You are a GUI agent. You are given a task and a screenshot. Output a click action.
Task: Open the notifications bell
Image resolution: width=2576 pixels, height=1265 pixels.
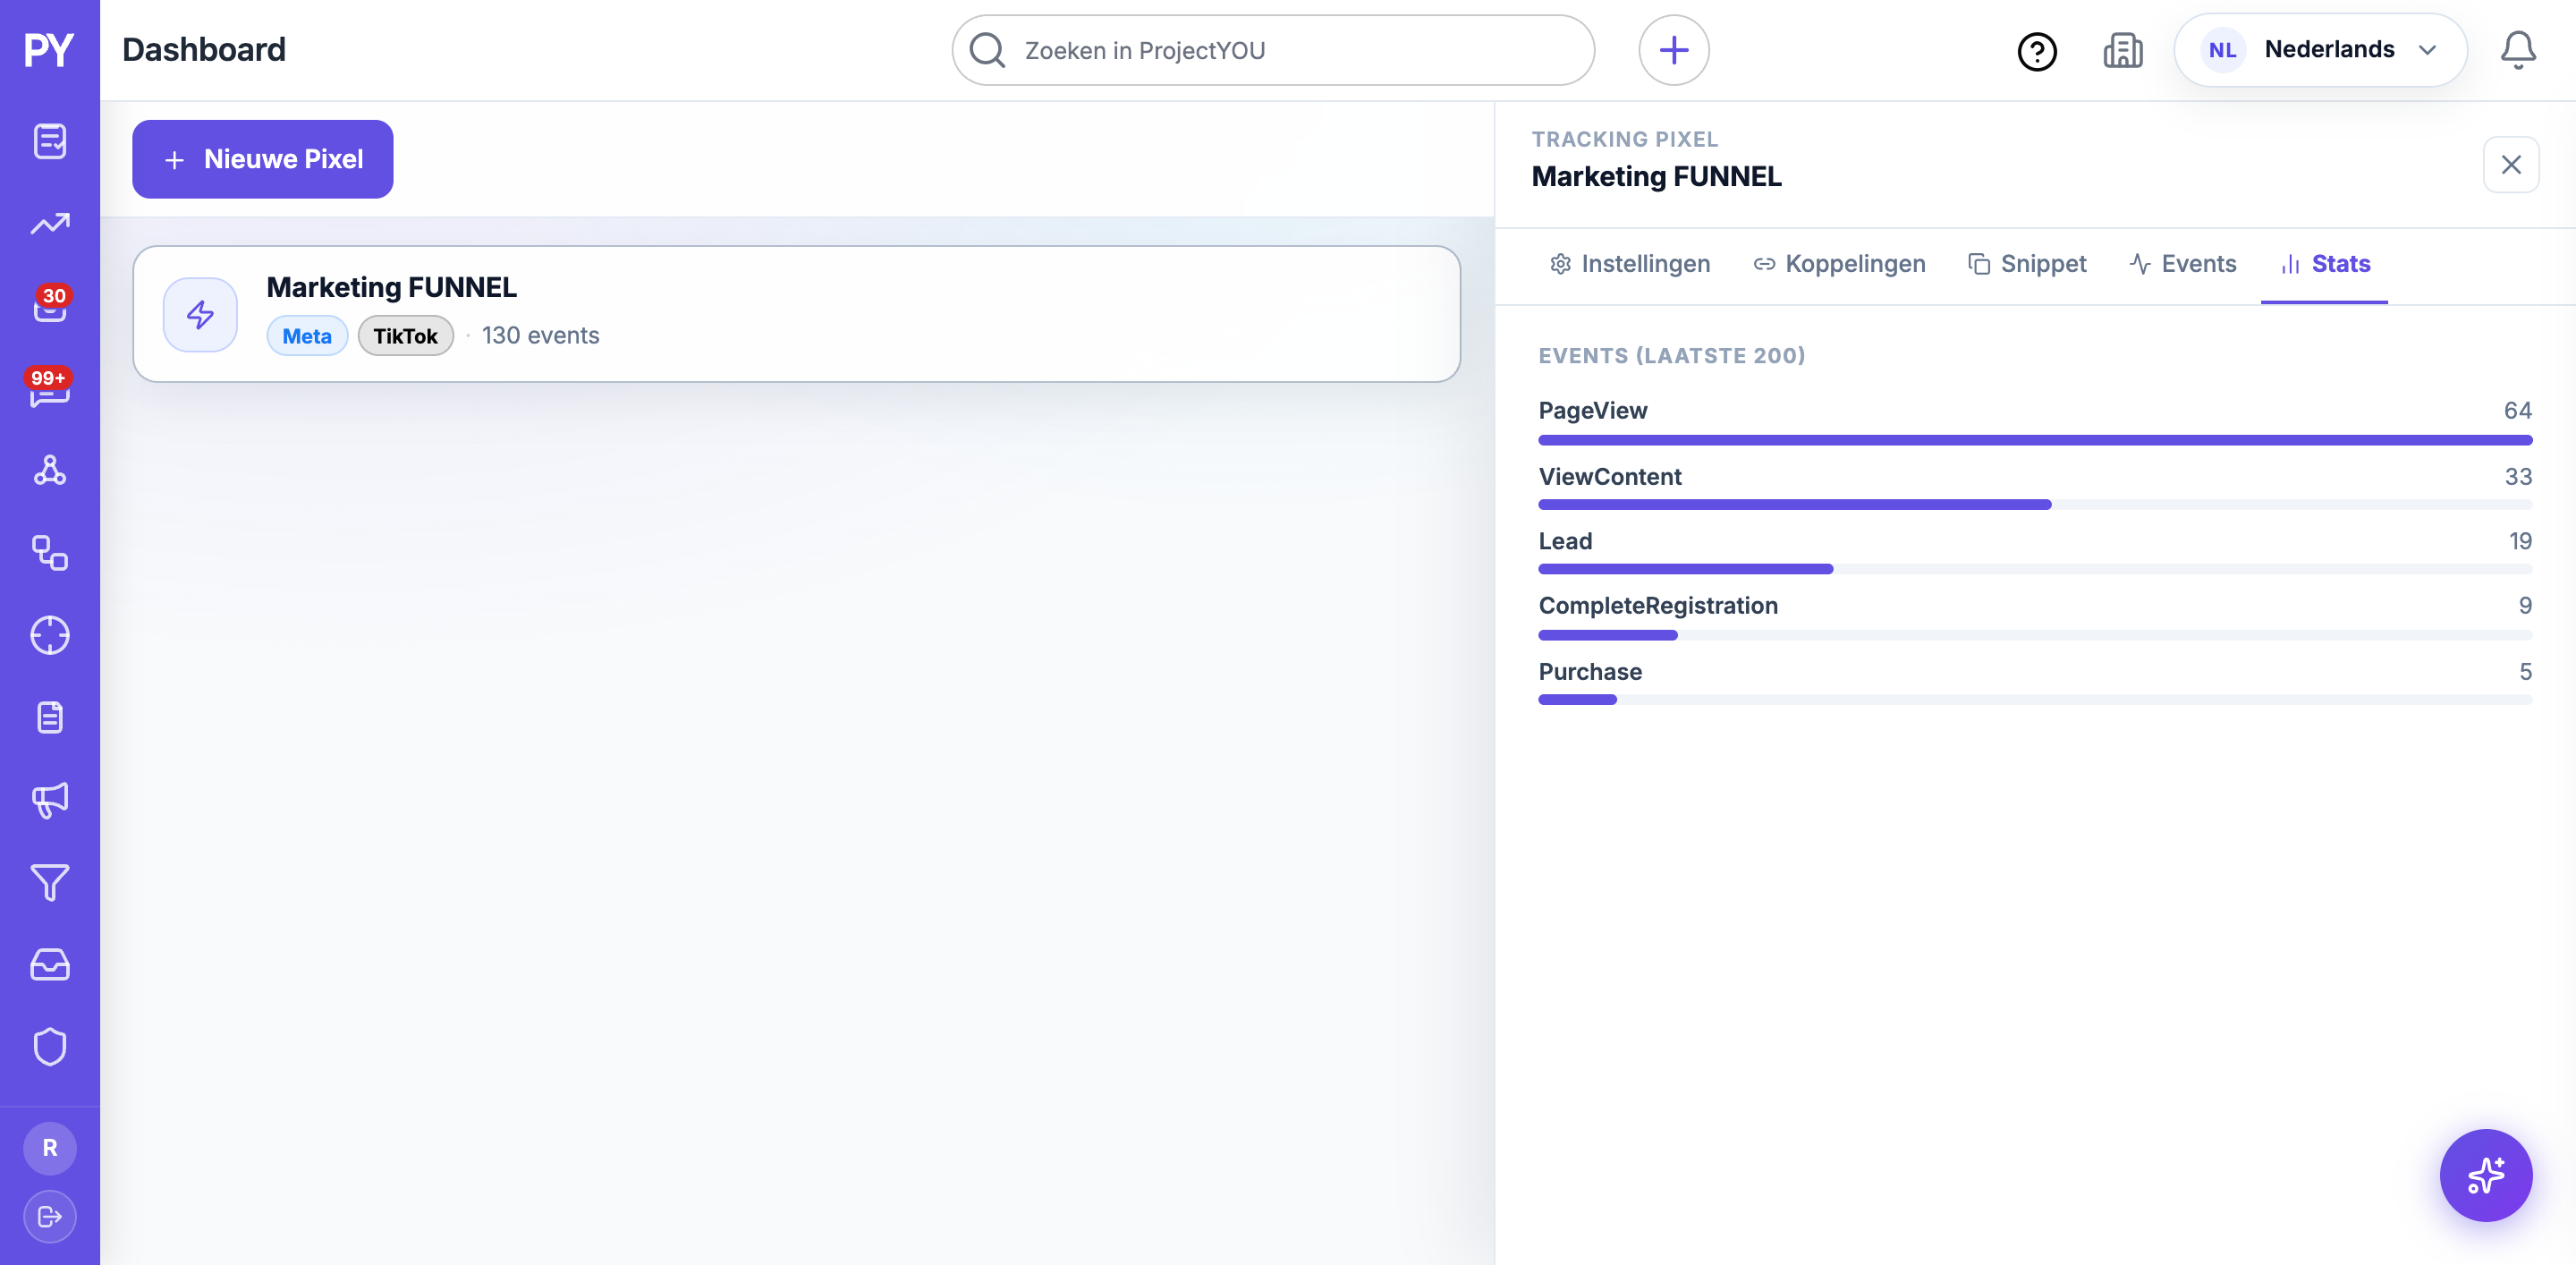coord(2518,50)
